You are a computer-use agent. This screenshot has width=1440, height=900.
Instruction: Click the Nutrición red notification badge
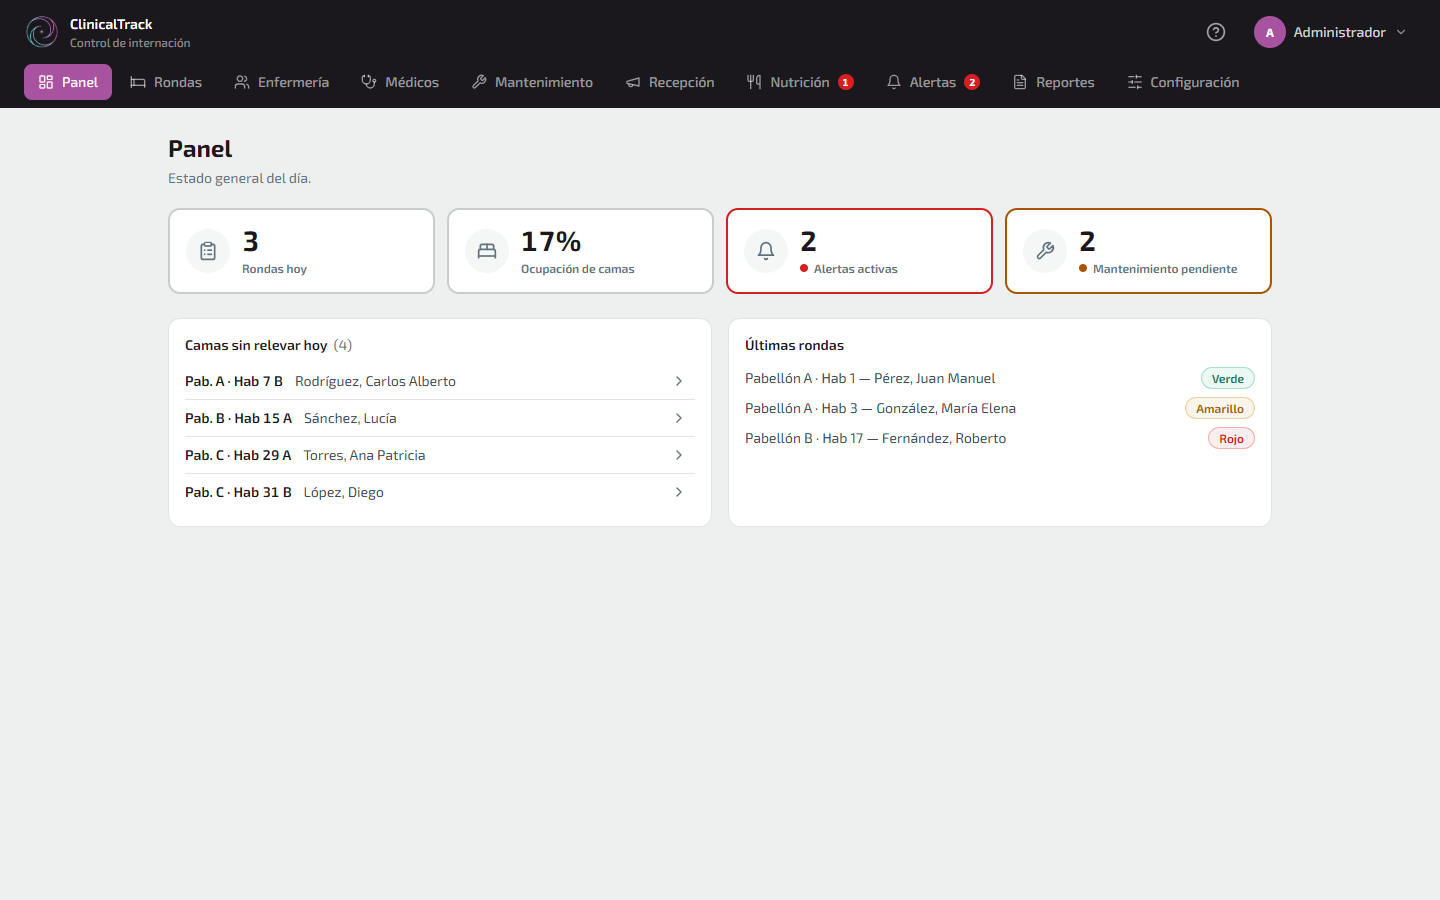846,82
